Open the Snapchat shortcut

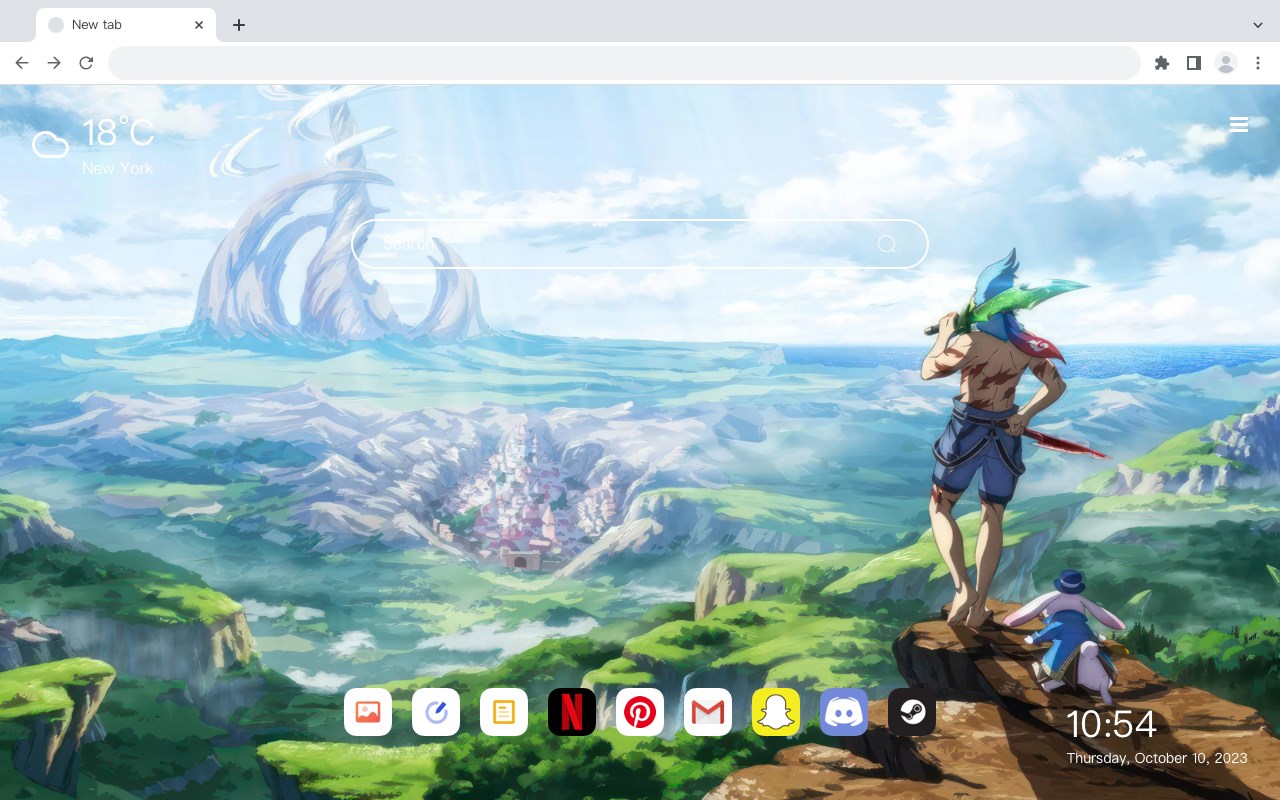(x=776, y=712)
